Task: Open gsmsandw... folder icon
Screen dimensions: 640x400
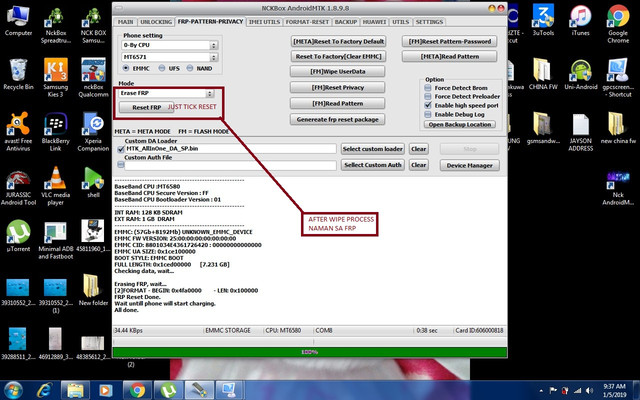Action: 543,129
